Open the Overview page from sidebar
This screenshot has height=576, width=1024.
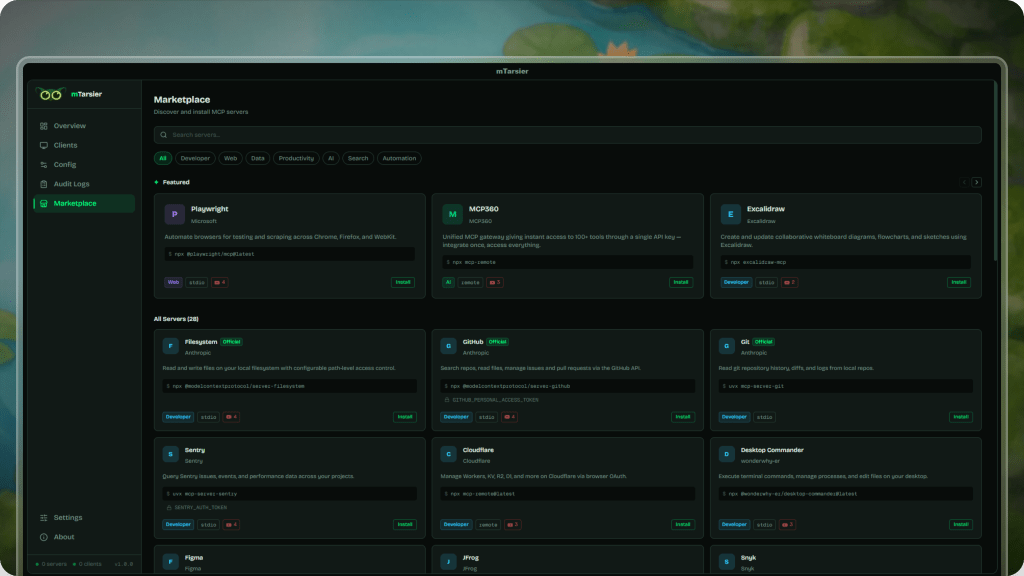(x=69, y=126)
